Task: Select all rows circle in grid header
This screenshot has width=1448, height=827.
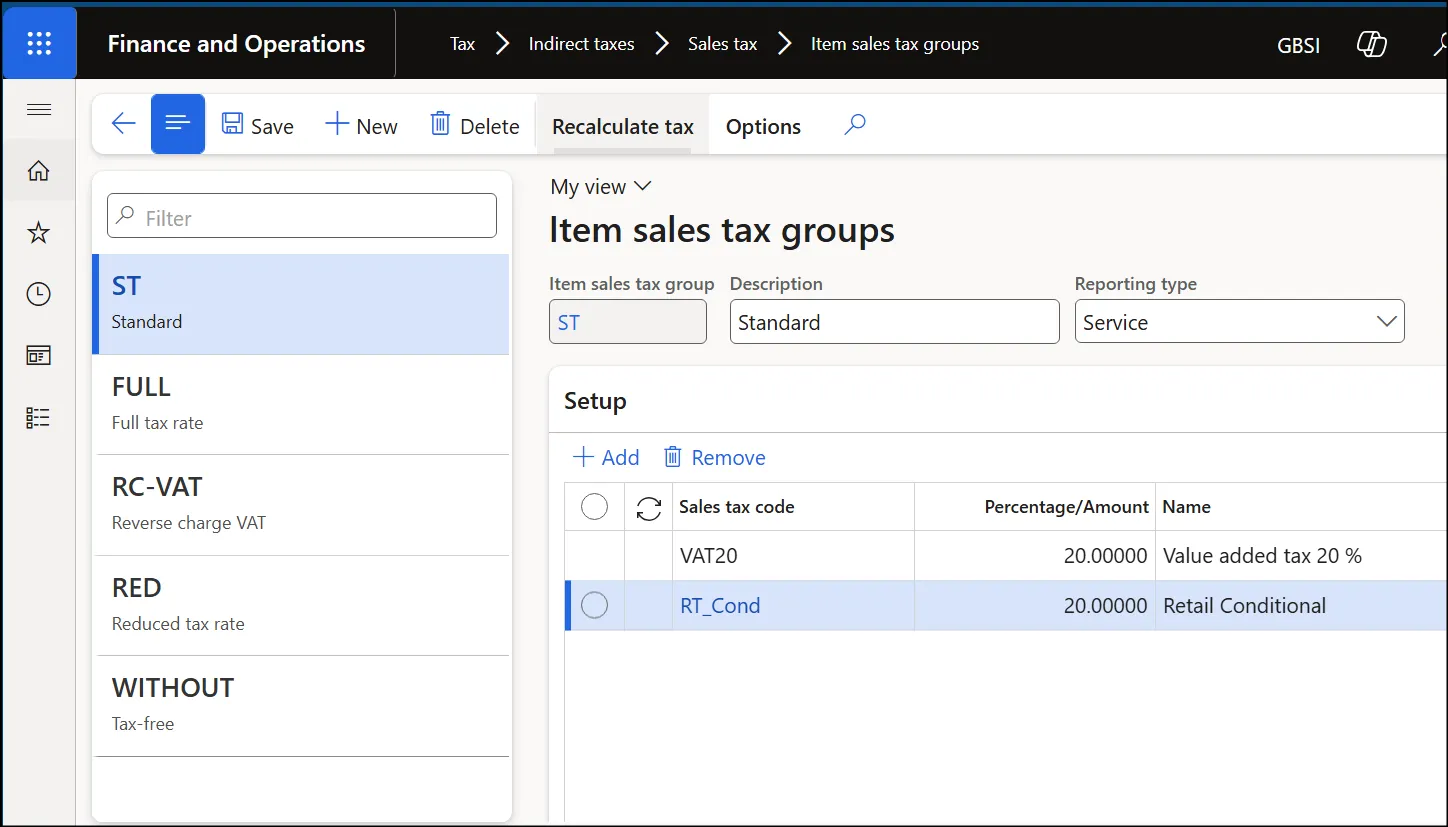Action: pyautogui.click(x=595, y=507)
